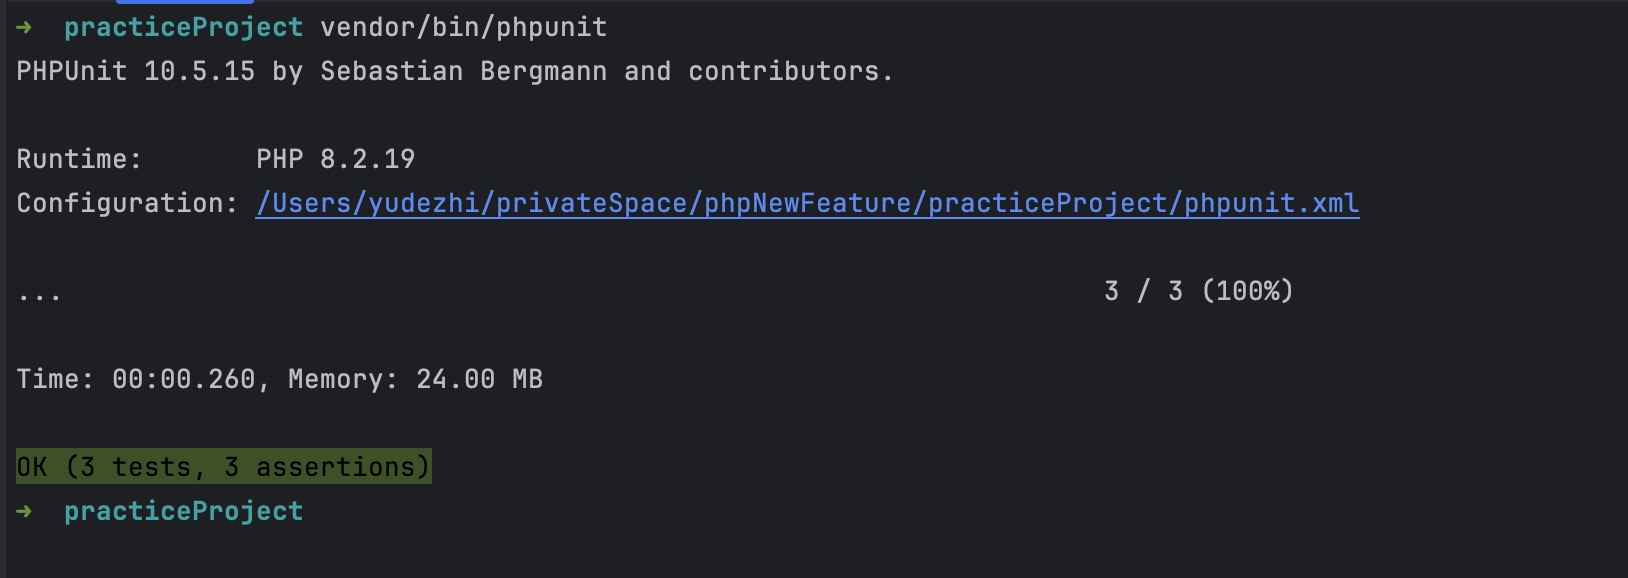Click the Configuration label
This screenshot has width=1628, height=578.
point(127,203)
